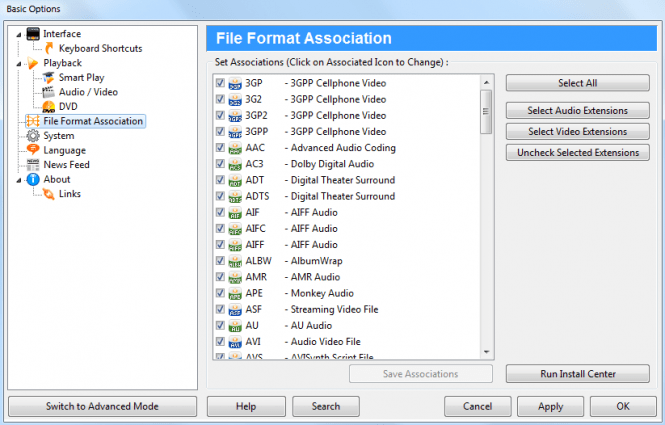
Task: Click the list scroll up arrow
Action: 486,82
